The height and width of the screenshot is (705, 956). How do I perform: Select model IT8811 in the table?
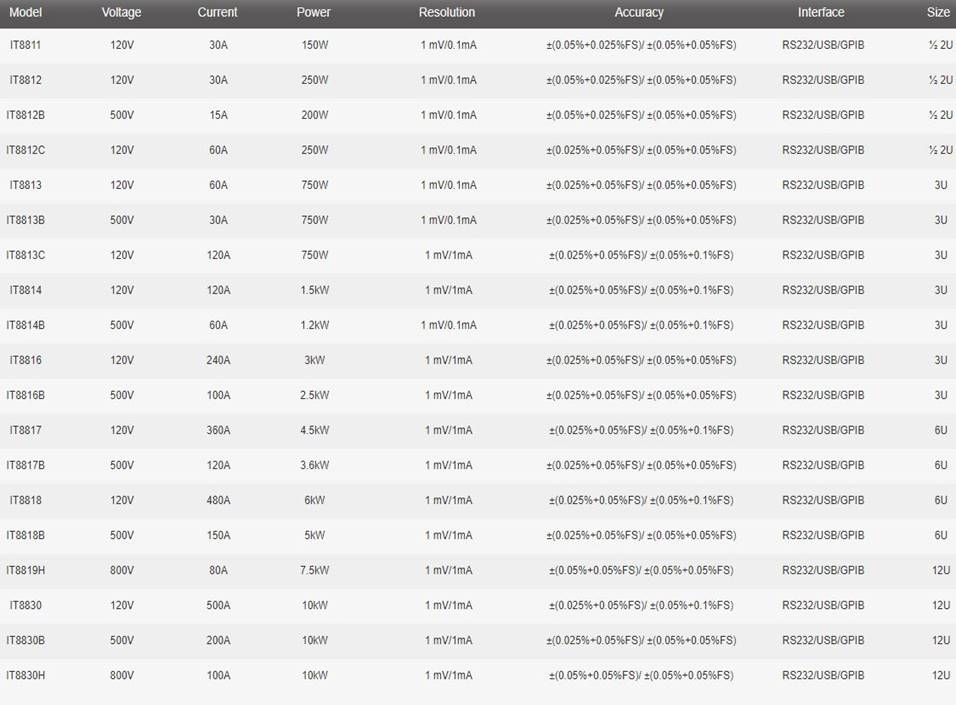pos(26,45)
